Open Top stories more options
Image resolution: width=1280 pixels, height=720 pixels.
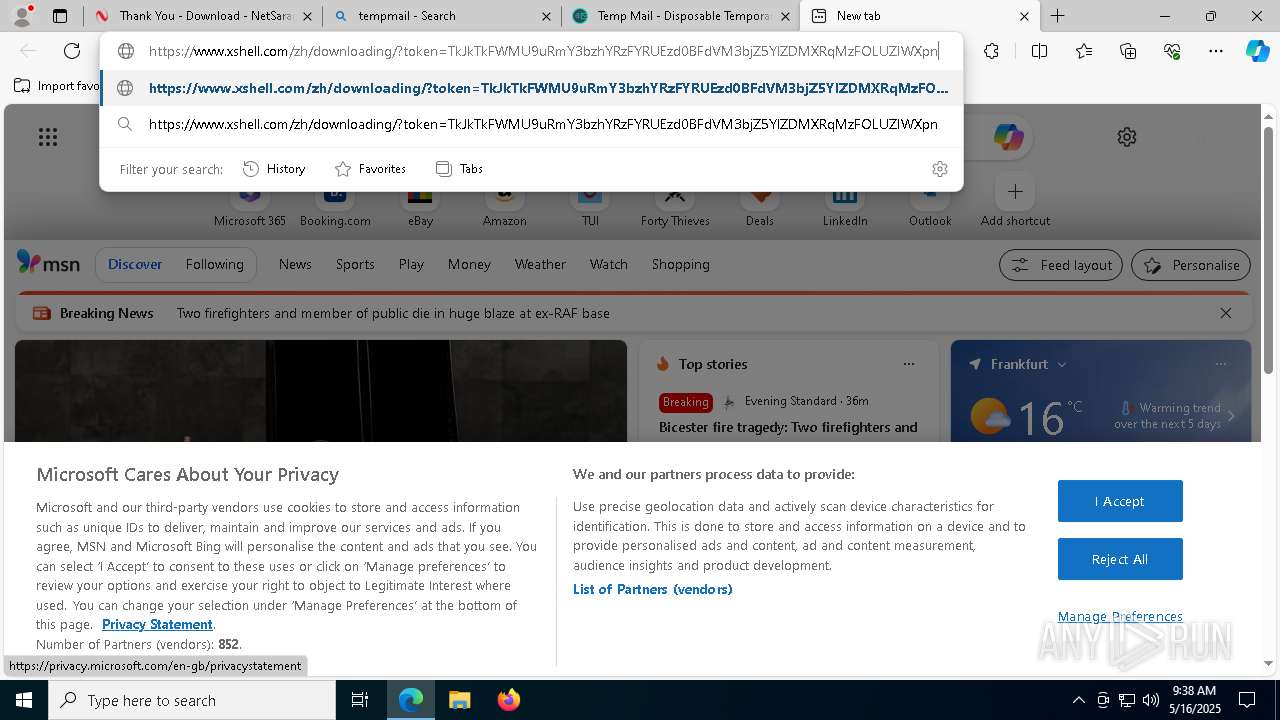click(909, 364)
